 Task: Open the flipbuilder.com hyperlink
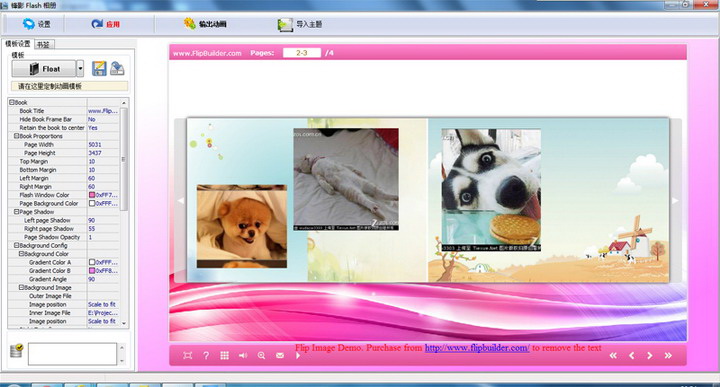pos(477,348)
